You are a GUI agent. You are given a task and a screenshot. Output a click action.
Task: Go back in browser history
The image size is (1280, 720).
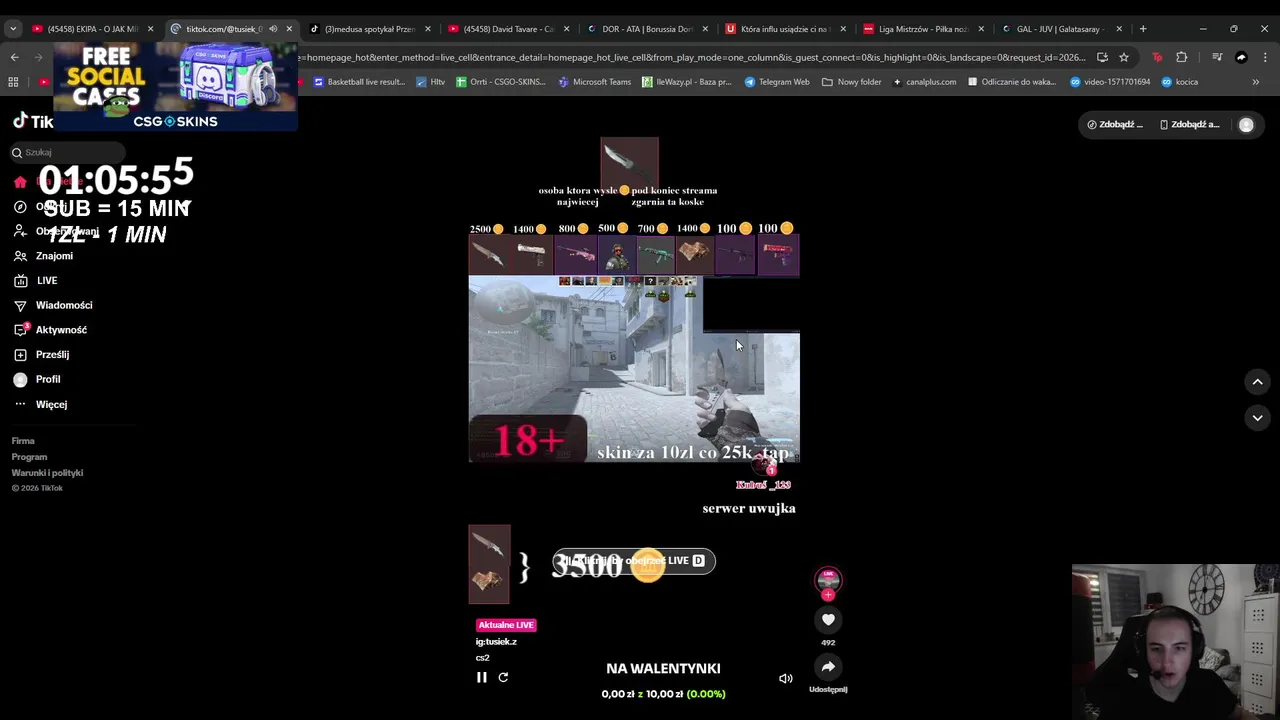[x=14, y=57]
